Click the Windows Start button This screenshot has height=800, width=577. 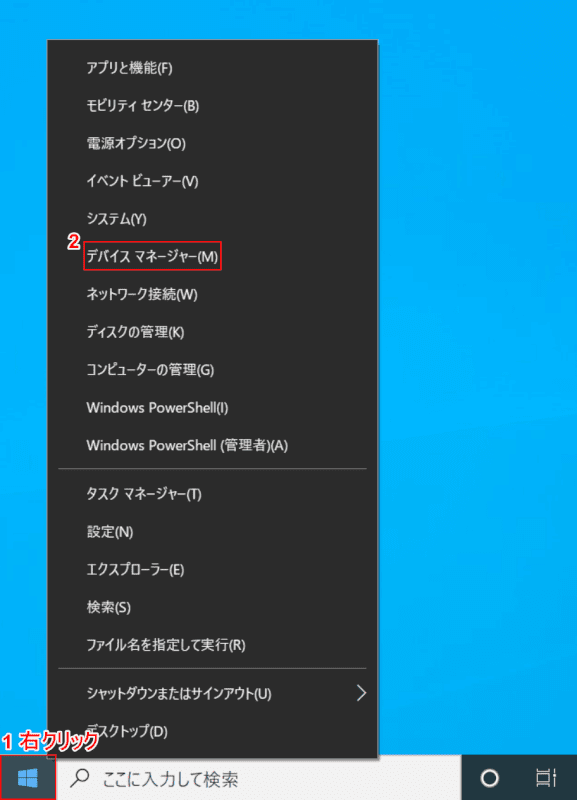coord(28,778)
